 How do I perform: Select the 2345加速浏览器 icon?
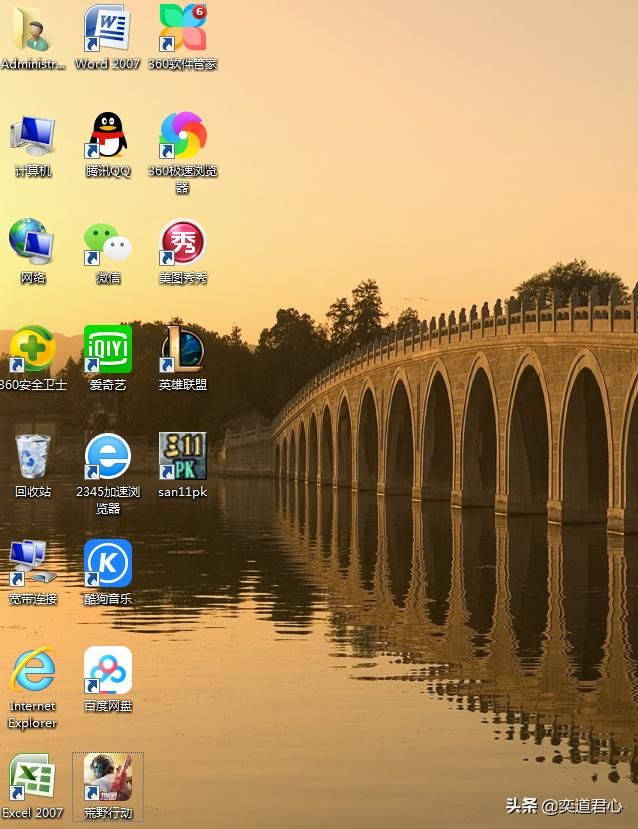tap(107, 457)
